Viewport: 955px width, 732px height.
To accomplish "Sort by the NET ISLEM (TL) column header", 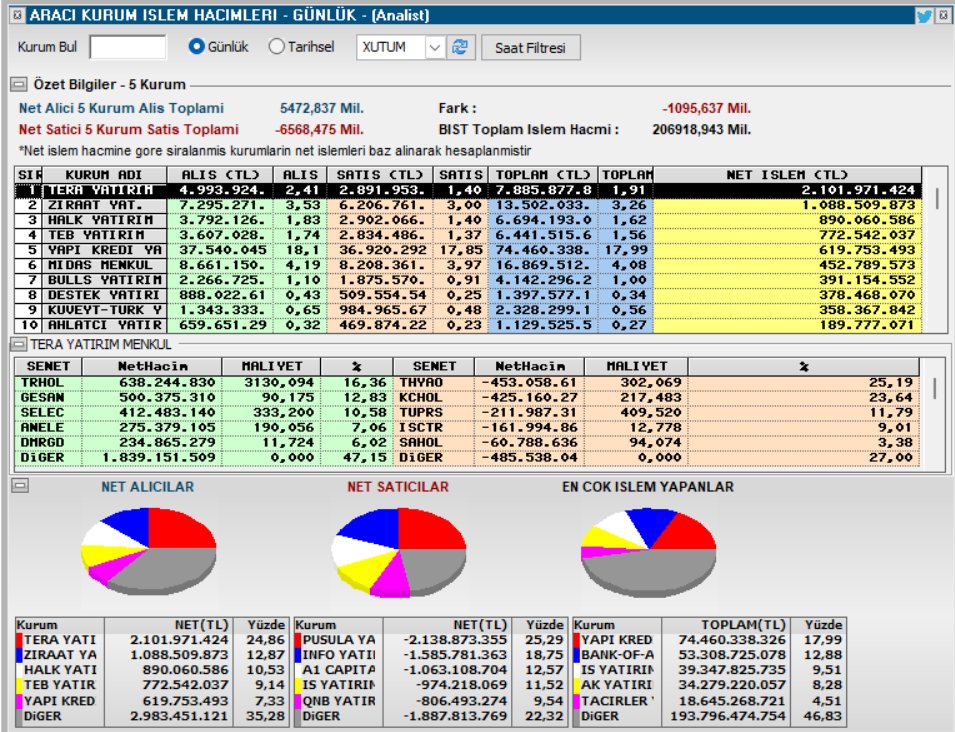I will coord(787,175).
